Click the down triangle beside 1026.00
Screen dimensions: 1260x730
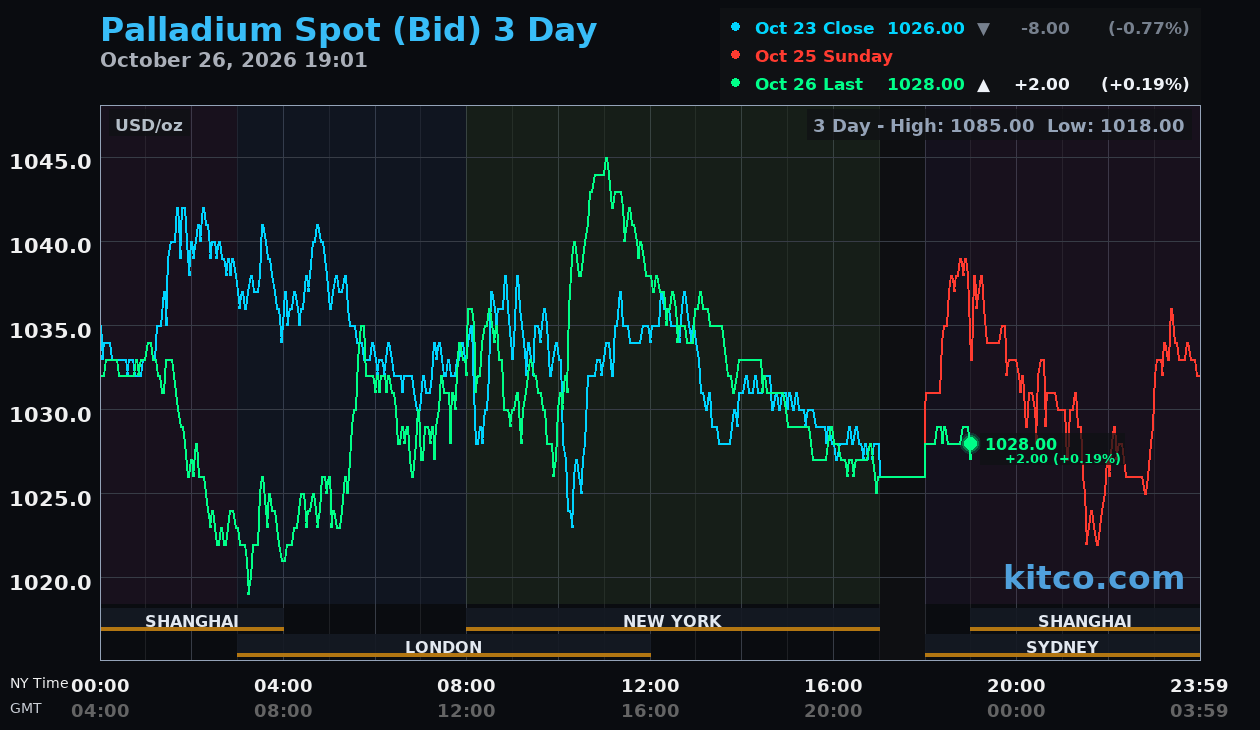pyautogui.click(x=983, y=29)
